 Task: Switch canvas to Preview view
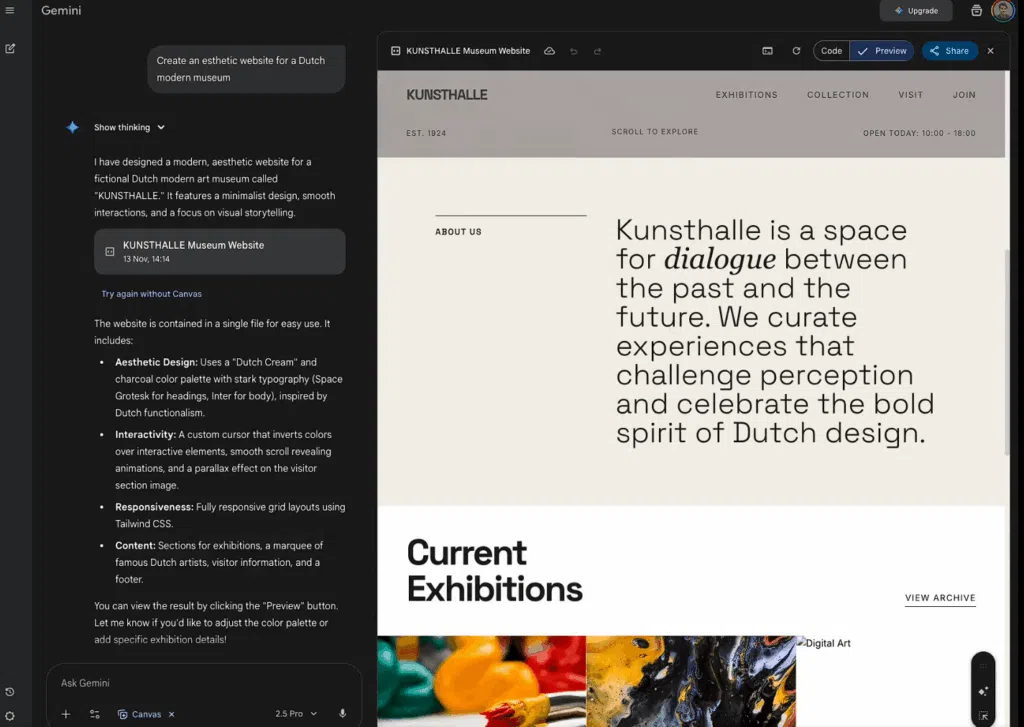pyautogui.click(x=882, y=51)
